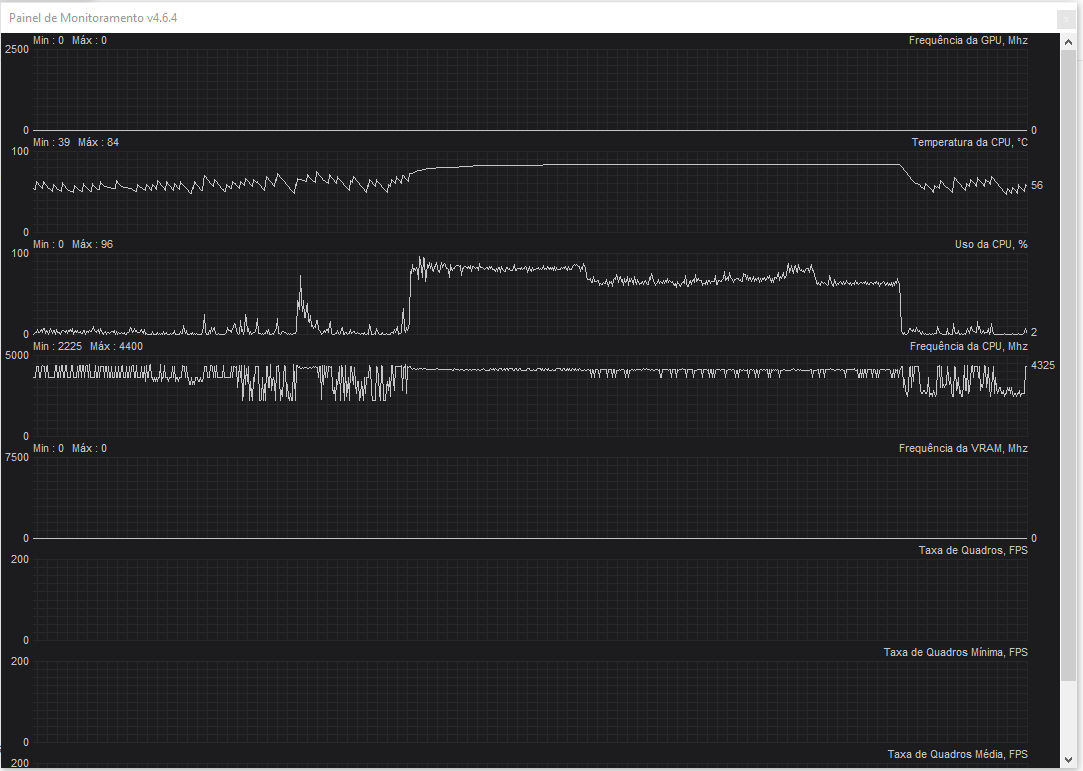Click the CPU usage spike before the load
This screenshot has height=771, width=1083.
(300, 304)
